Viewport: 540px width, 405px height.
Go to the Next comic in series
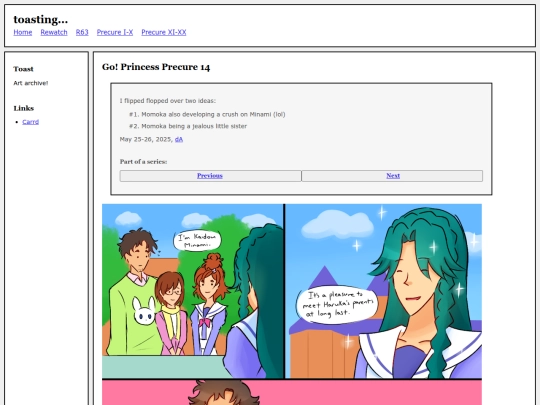(393, 176)
